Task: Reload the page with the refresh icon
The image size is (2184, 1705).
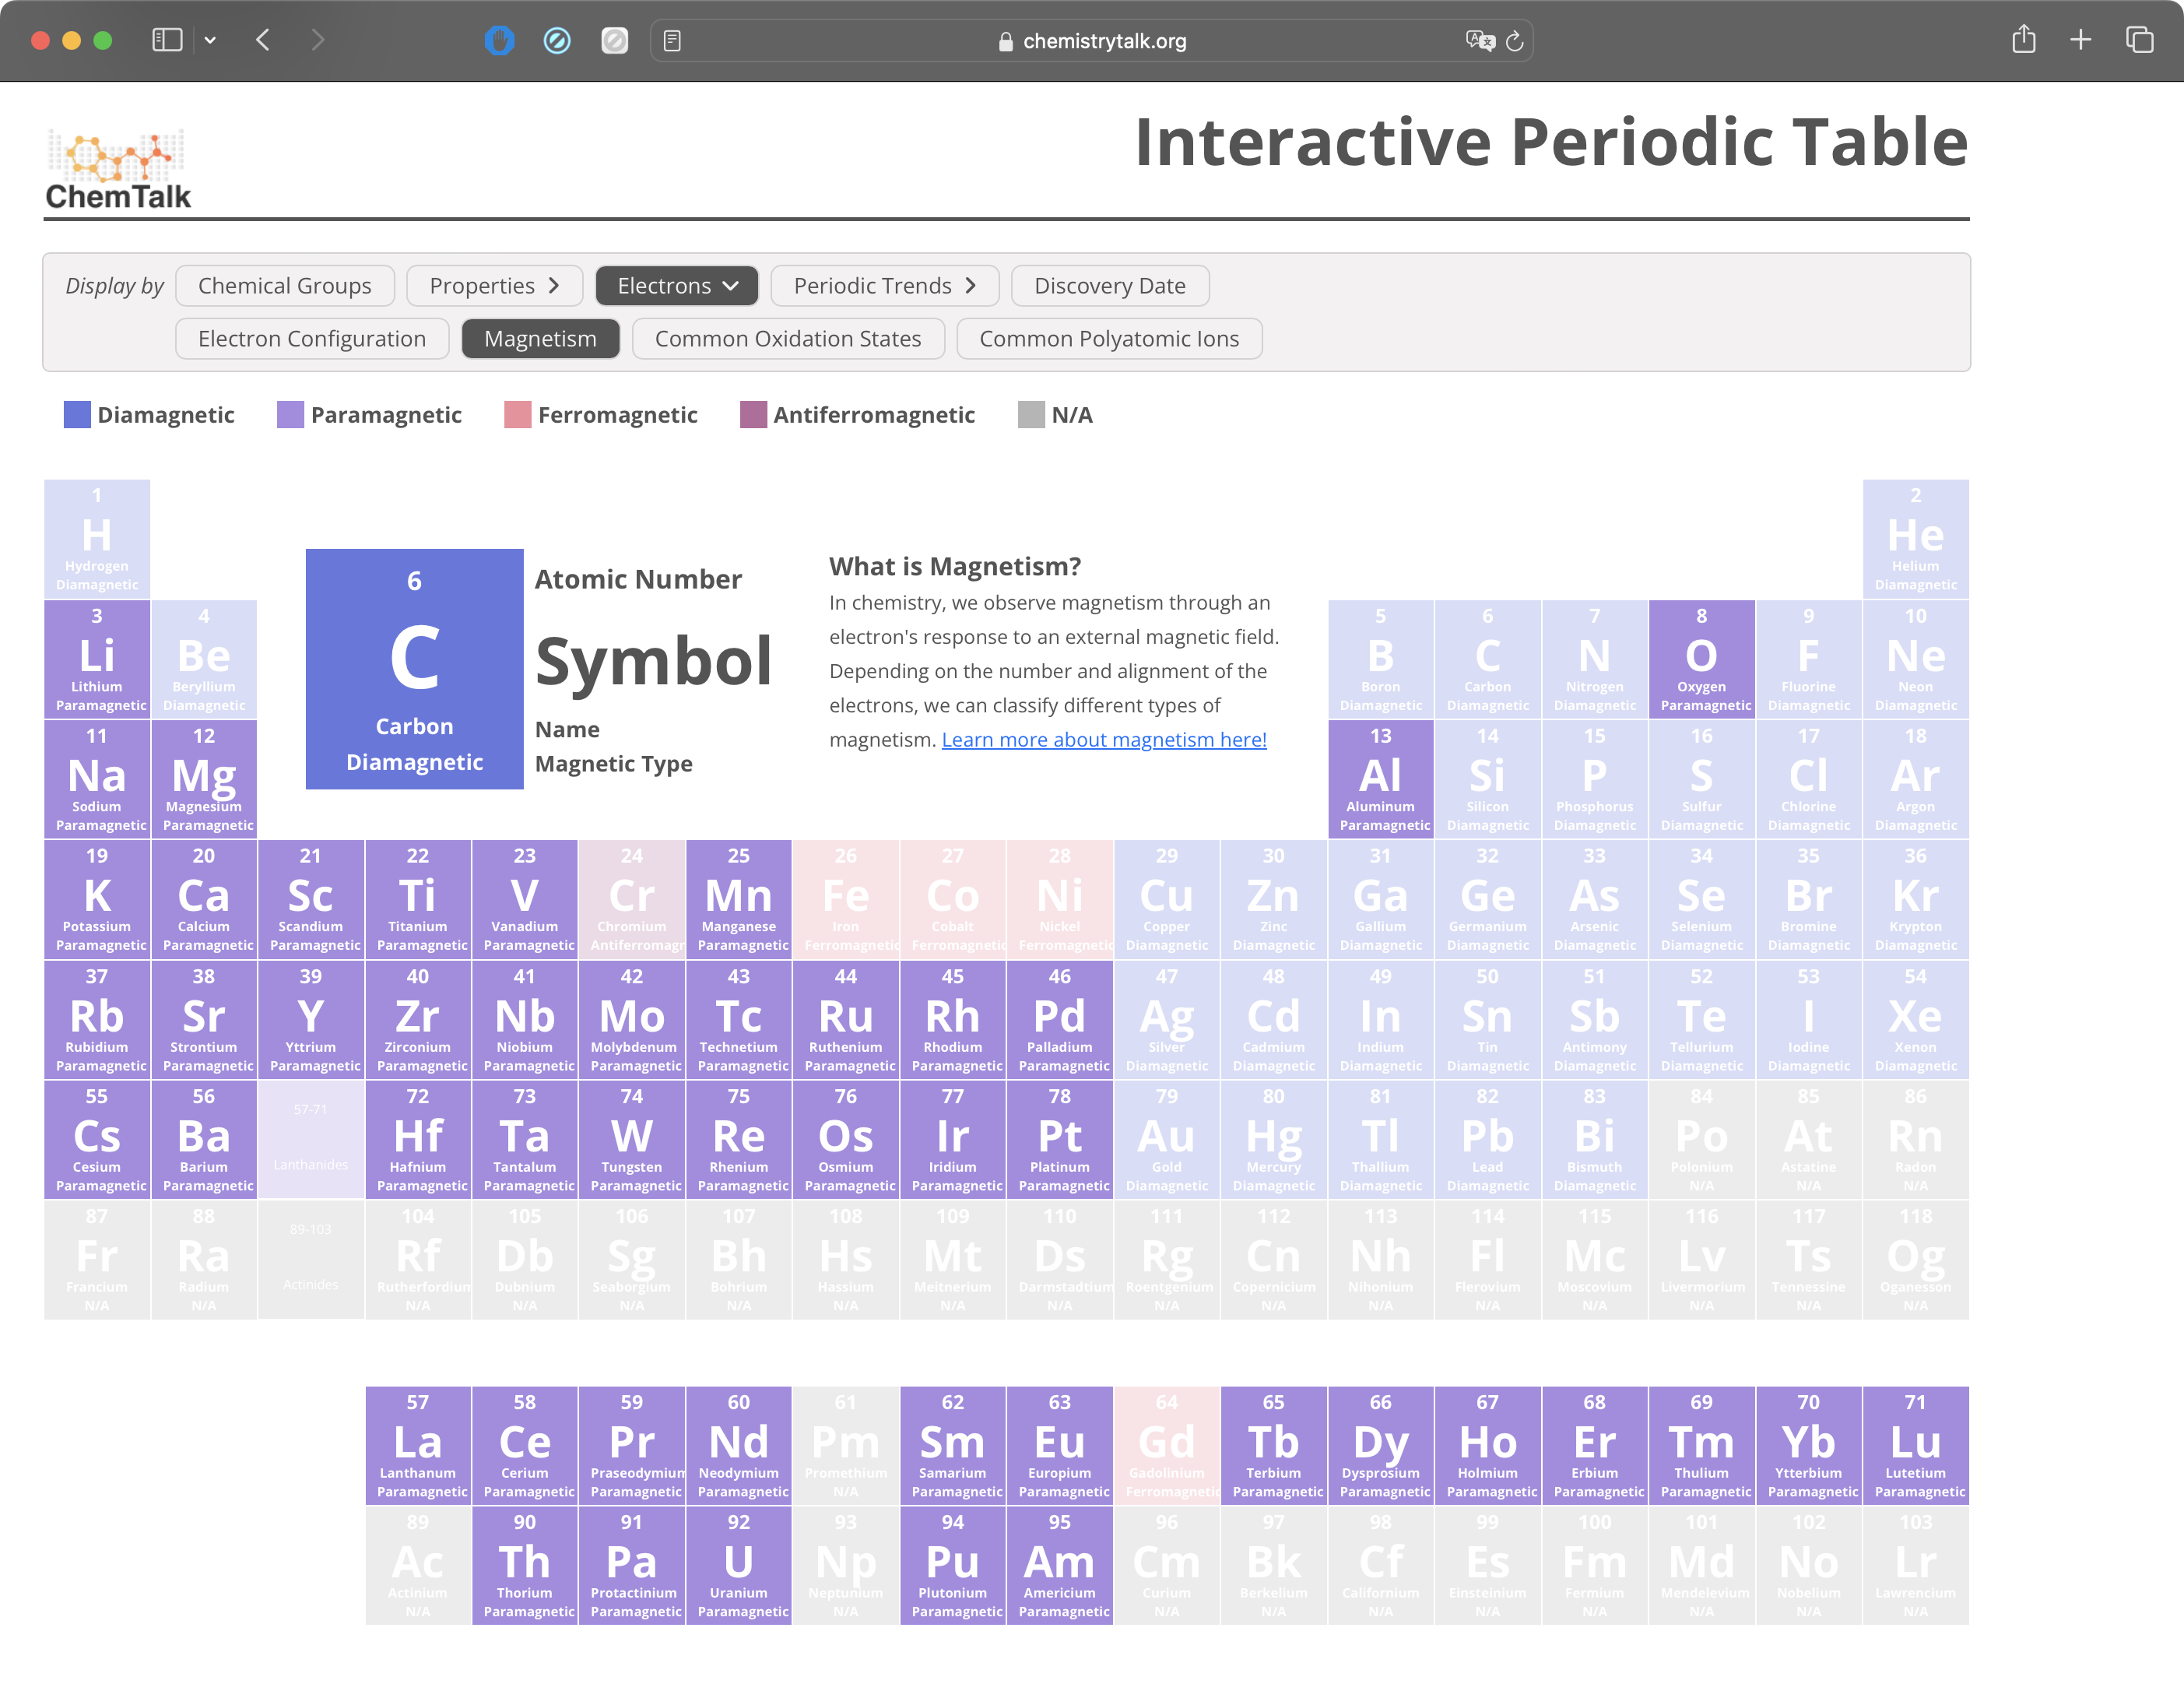Action: 1514,41
